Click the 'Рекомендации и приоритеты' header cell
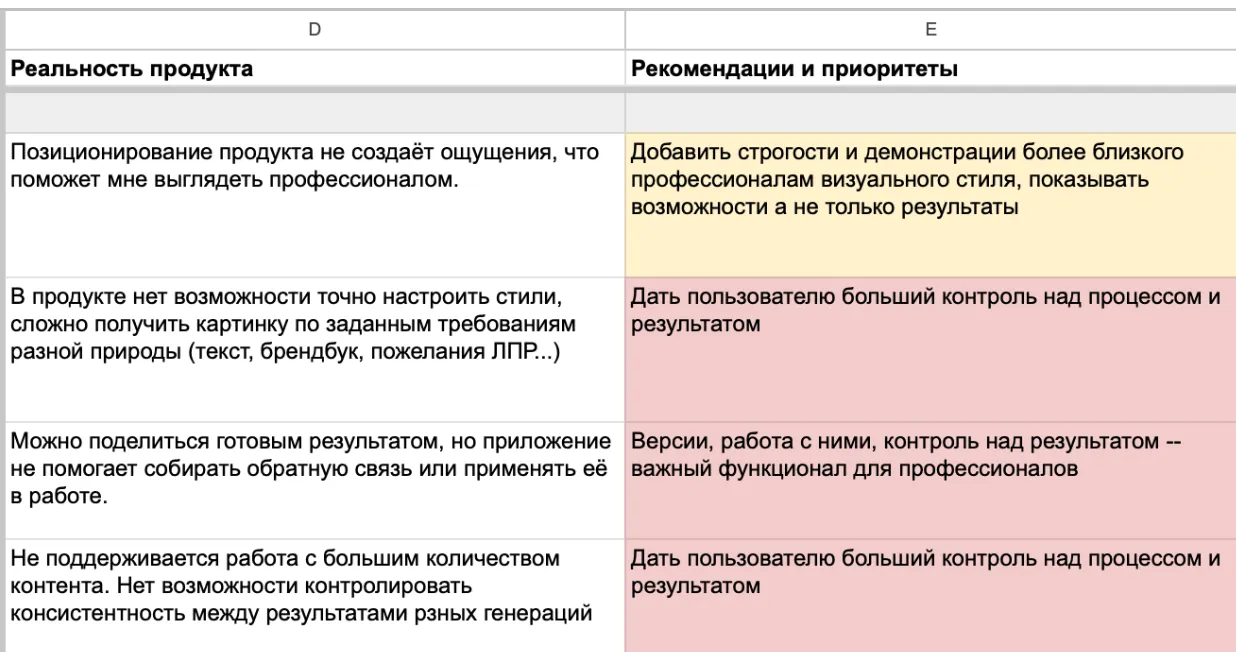 click(929, 69)
